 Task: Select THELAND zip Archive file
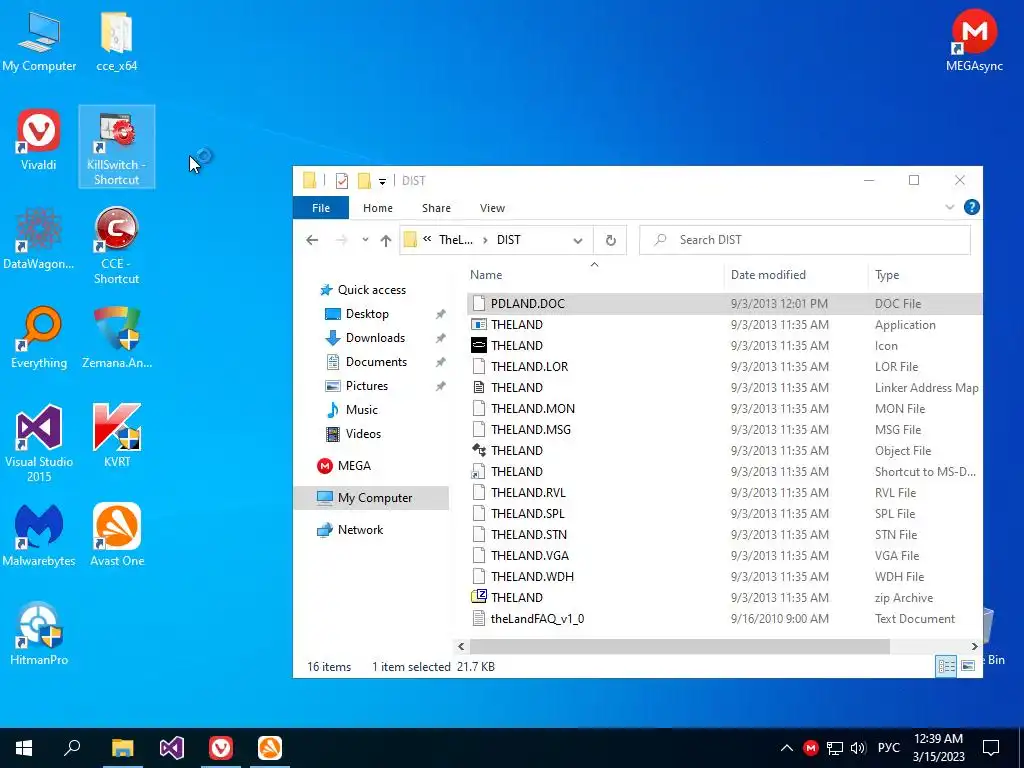click(x=516, y=598)
